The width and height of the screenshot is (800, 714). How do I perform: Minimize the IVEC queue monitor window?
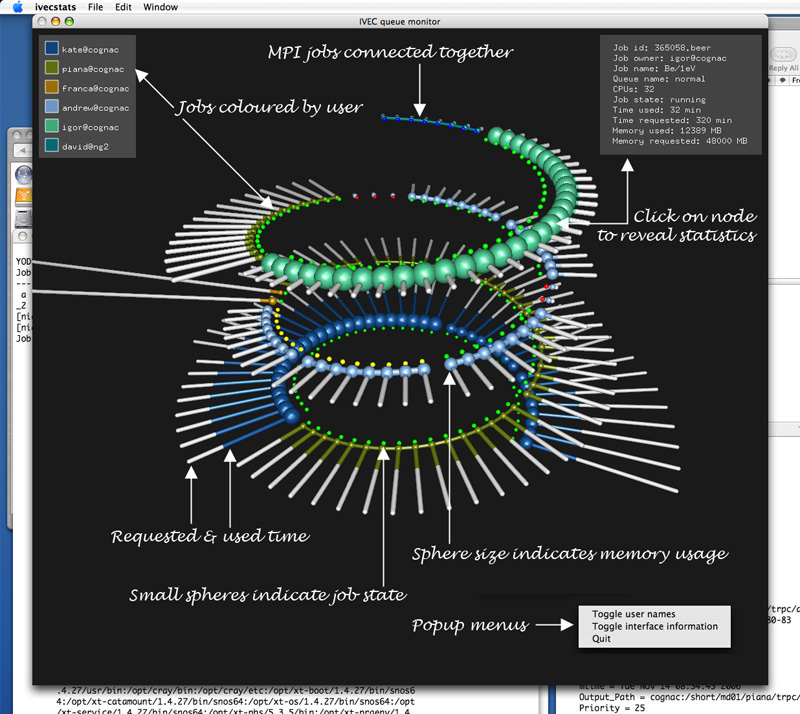point(56,21)
